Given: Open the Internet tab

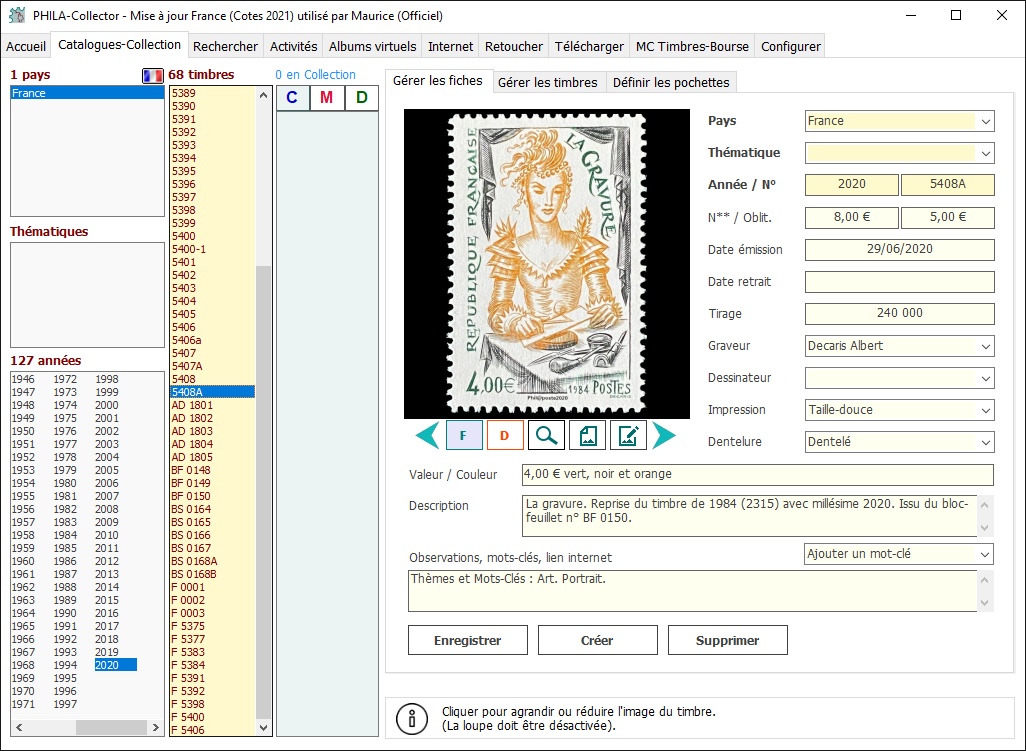Looking at the screenshot, I should coord(450,46).
